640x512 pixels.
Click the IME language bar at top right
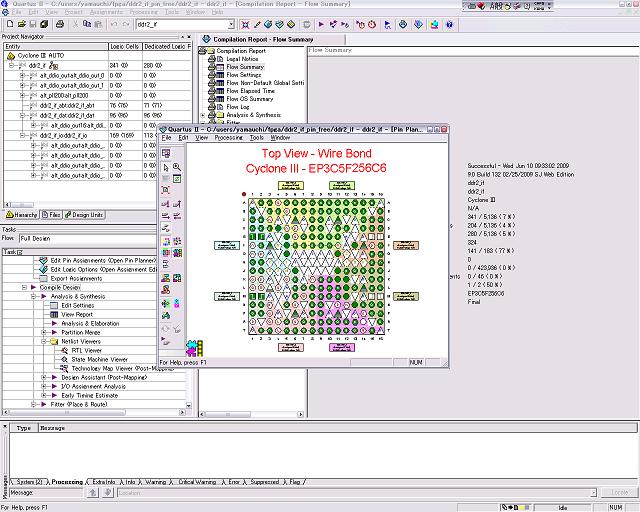pos(509,6)
